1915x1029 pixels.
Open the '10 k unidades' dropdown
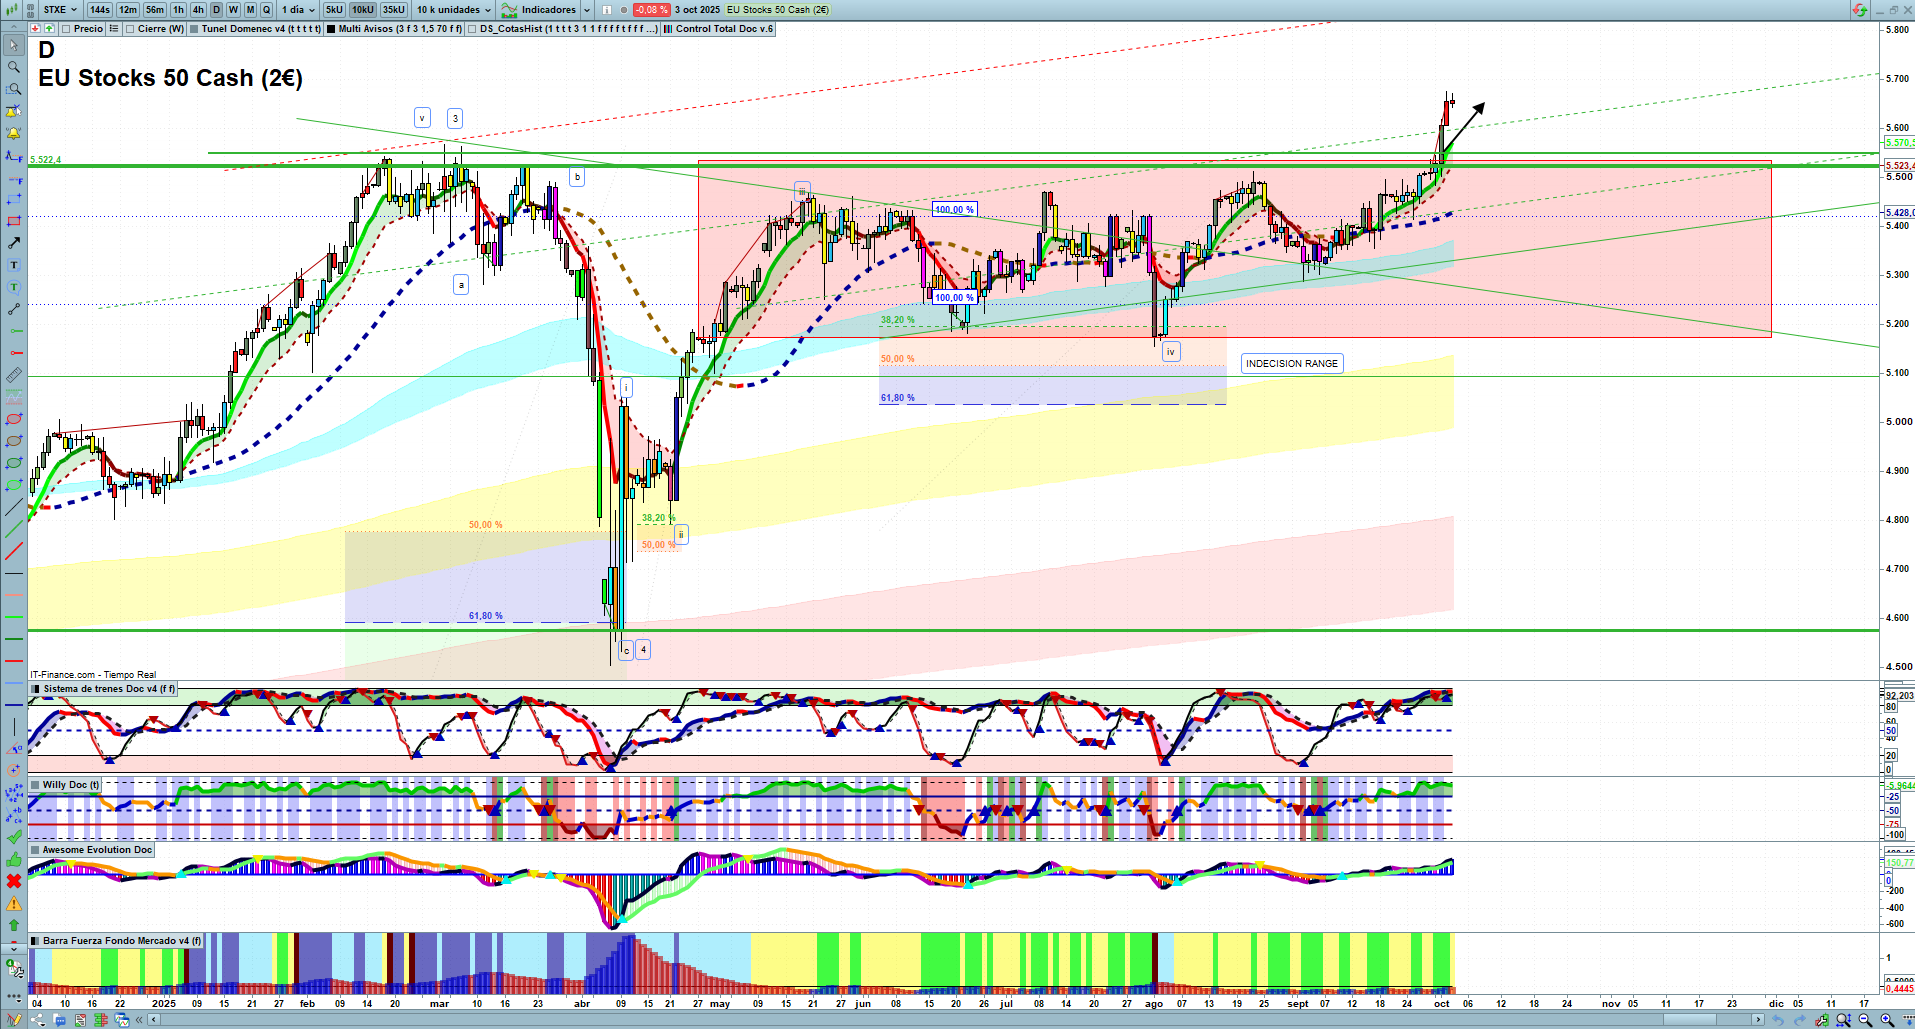[453, 10]
